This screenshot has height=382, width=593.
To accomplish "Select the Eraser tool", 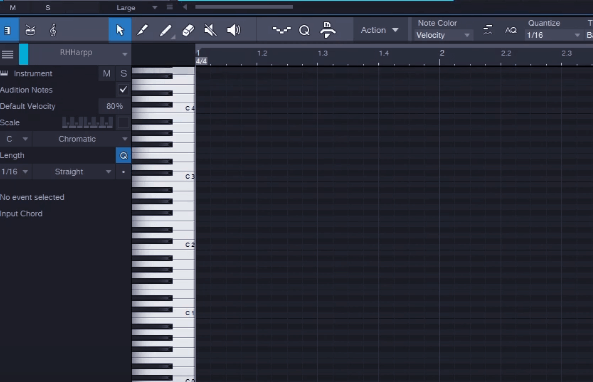I will 188,30.
